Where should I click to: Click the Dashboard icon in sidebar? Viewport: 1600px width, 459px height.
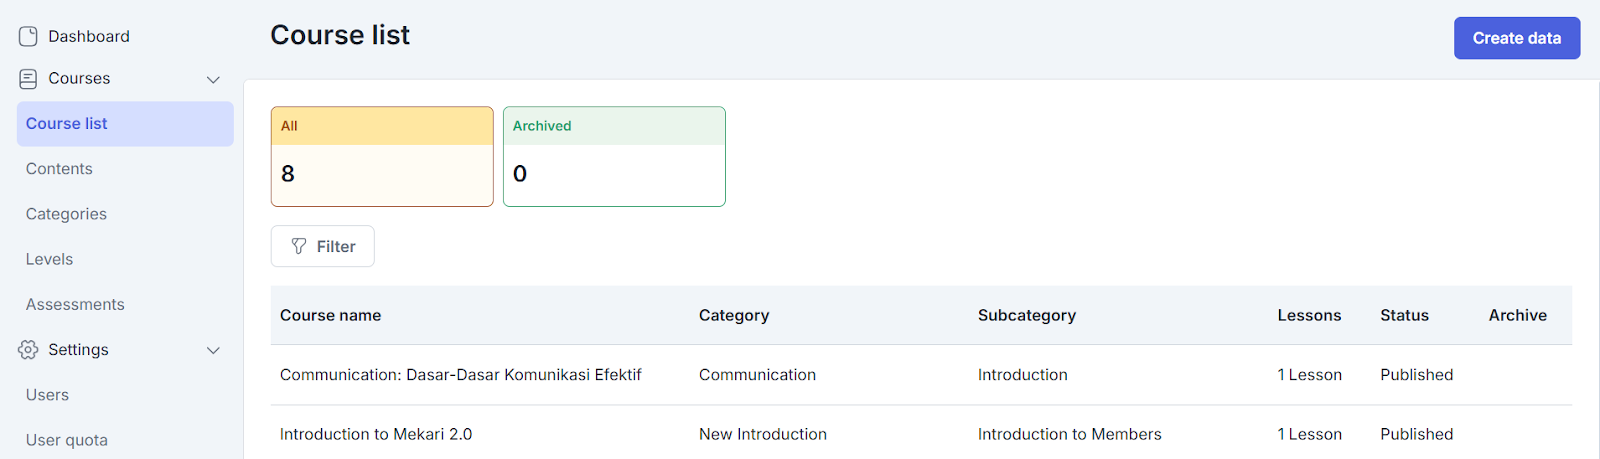[x=28, y=37]
